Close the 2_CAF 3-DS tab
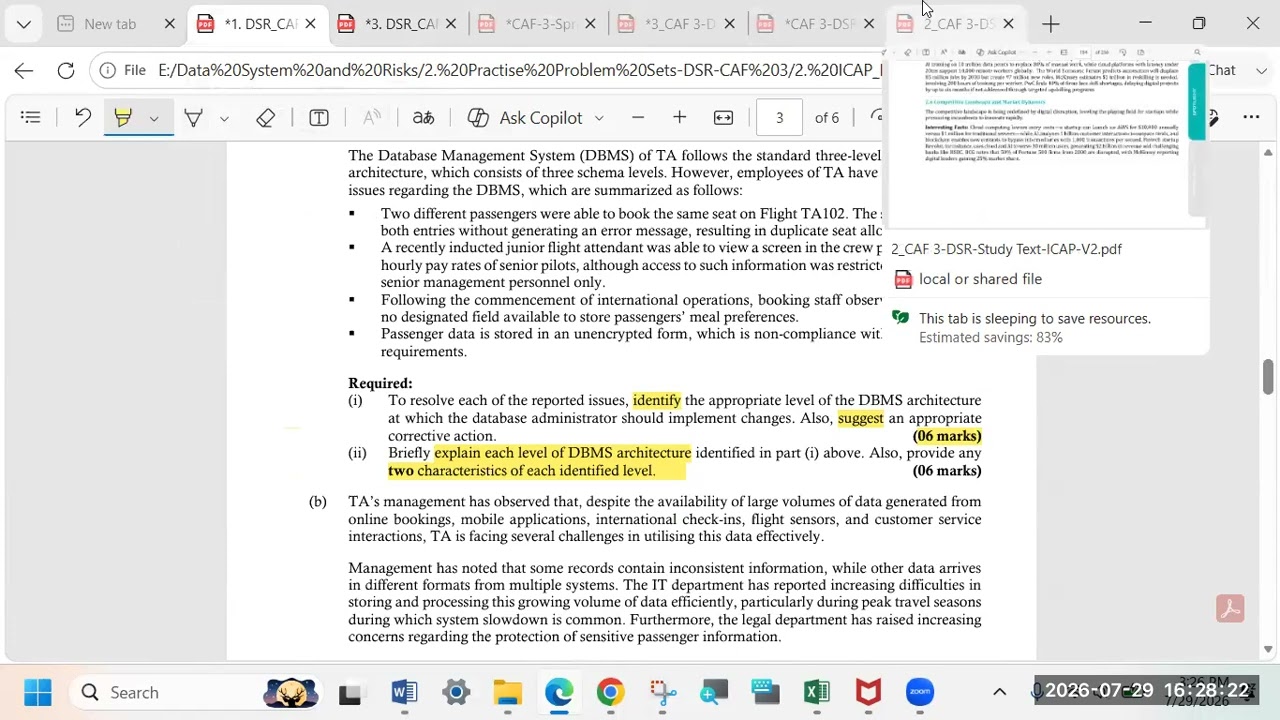This screenshot has width=1280, height=720. pyautogui.click(x=1008, y=24)
